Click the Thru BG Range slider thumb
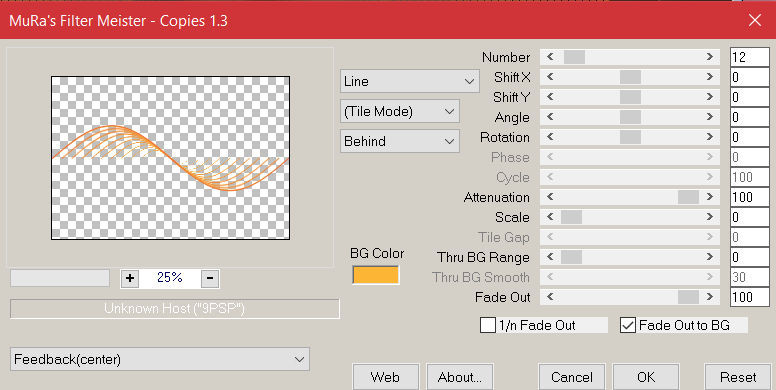This screenshot has height=390, width=776. coord(572,257)
